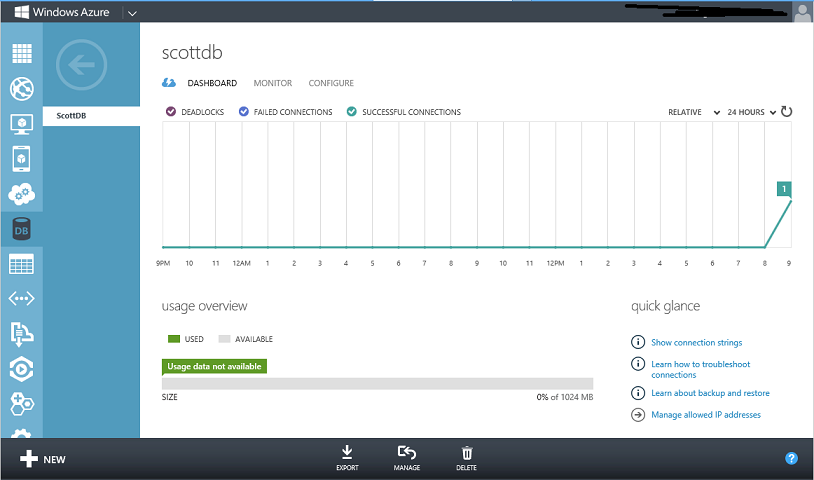Open Web Sites globe icon in sidebar
The height and width of the screenshot is (480, 814).
click(x=22, y=89)
